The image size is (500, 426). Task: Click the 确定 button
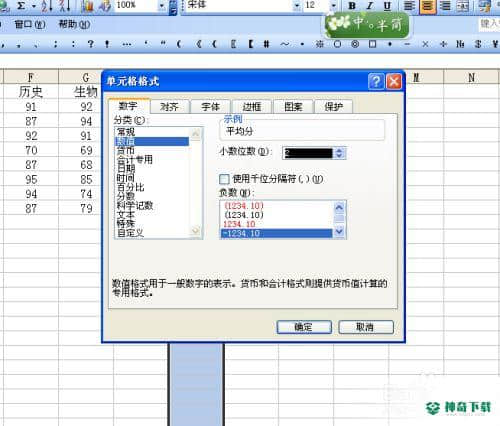[304, 327]
